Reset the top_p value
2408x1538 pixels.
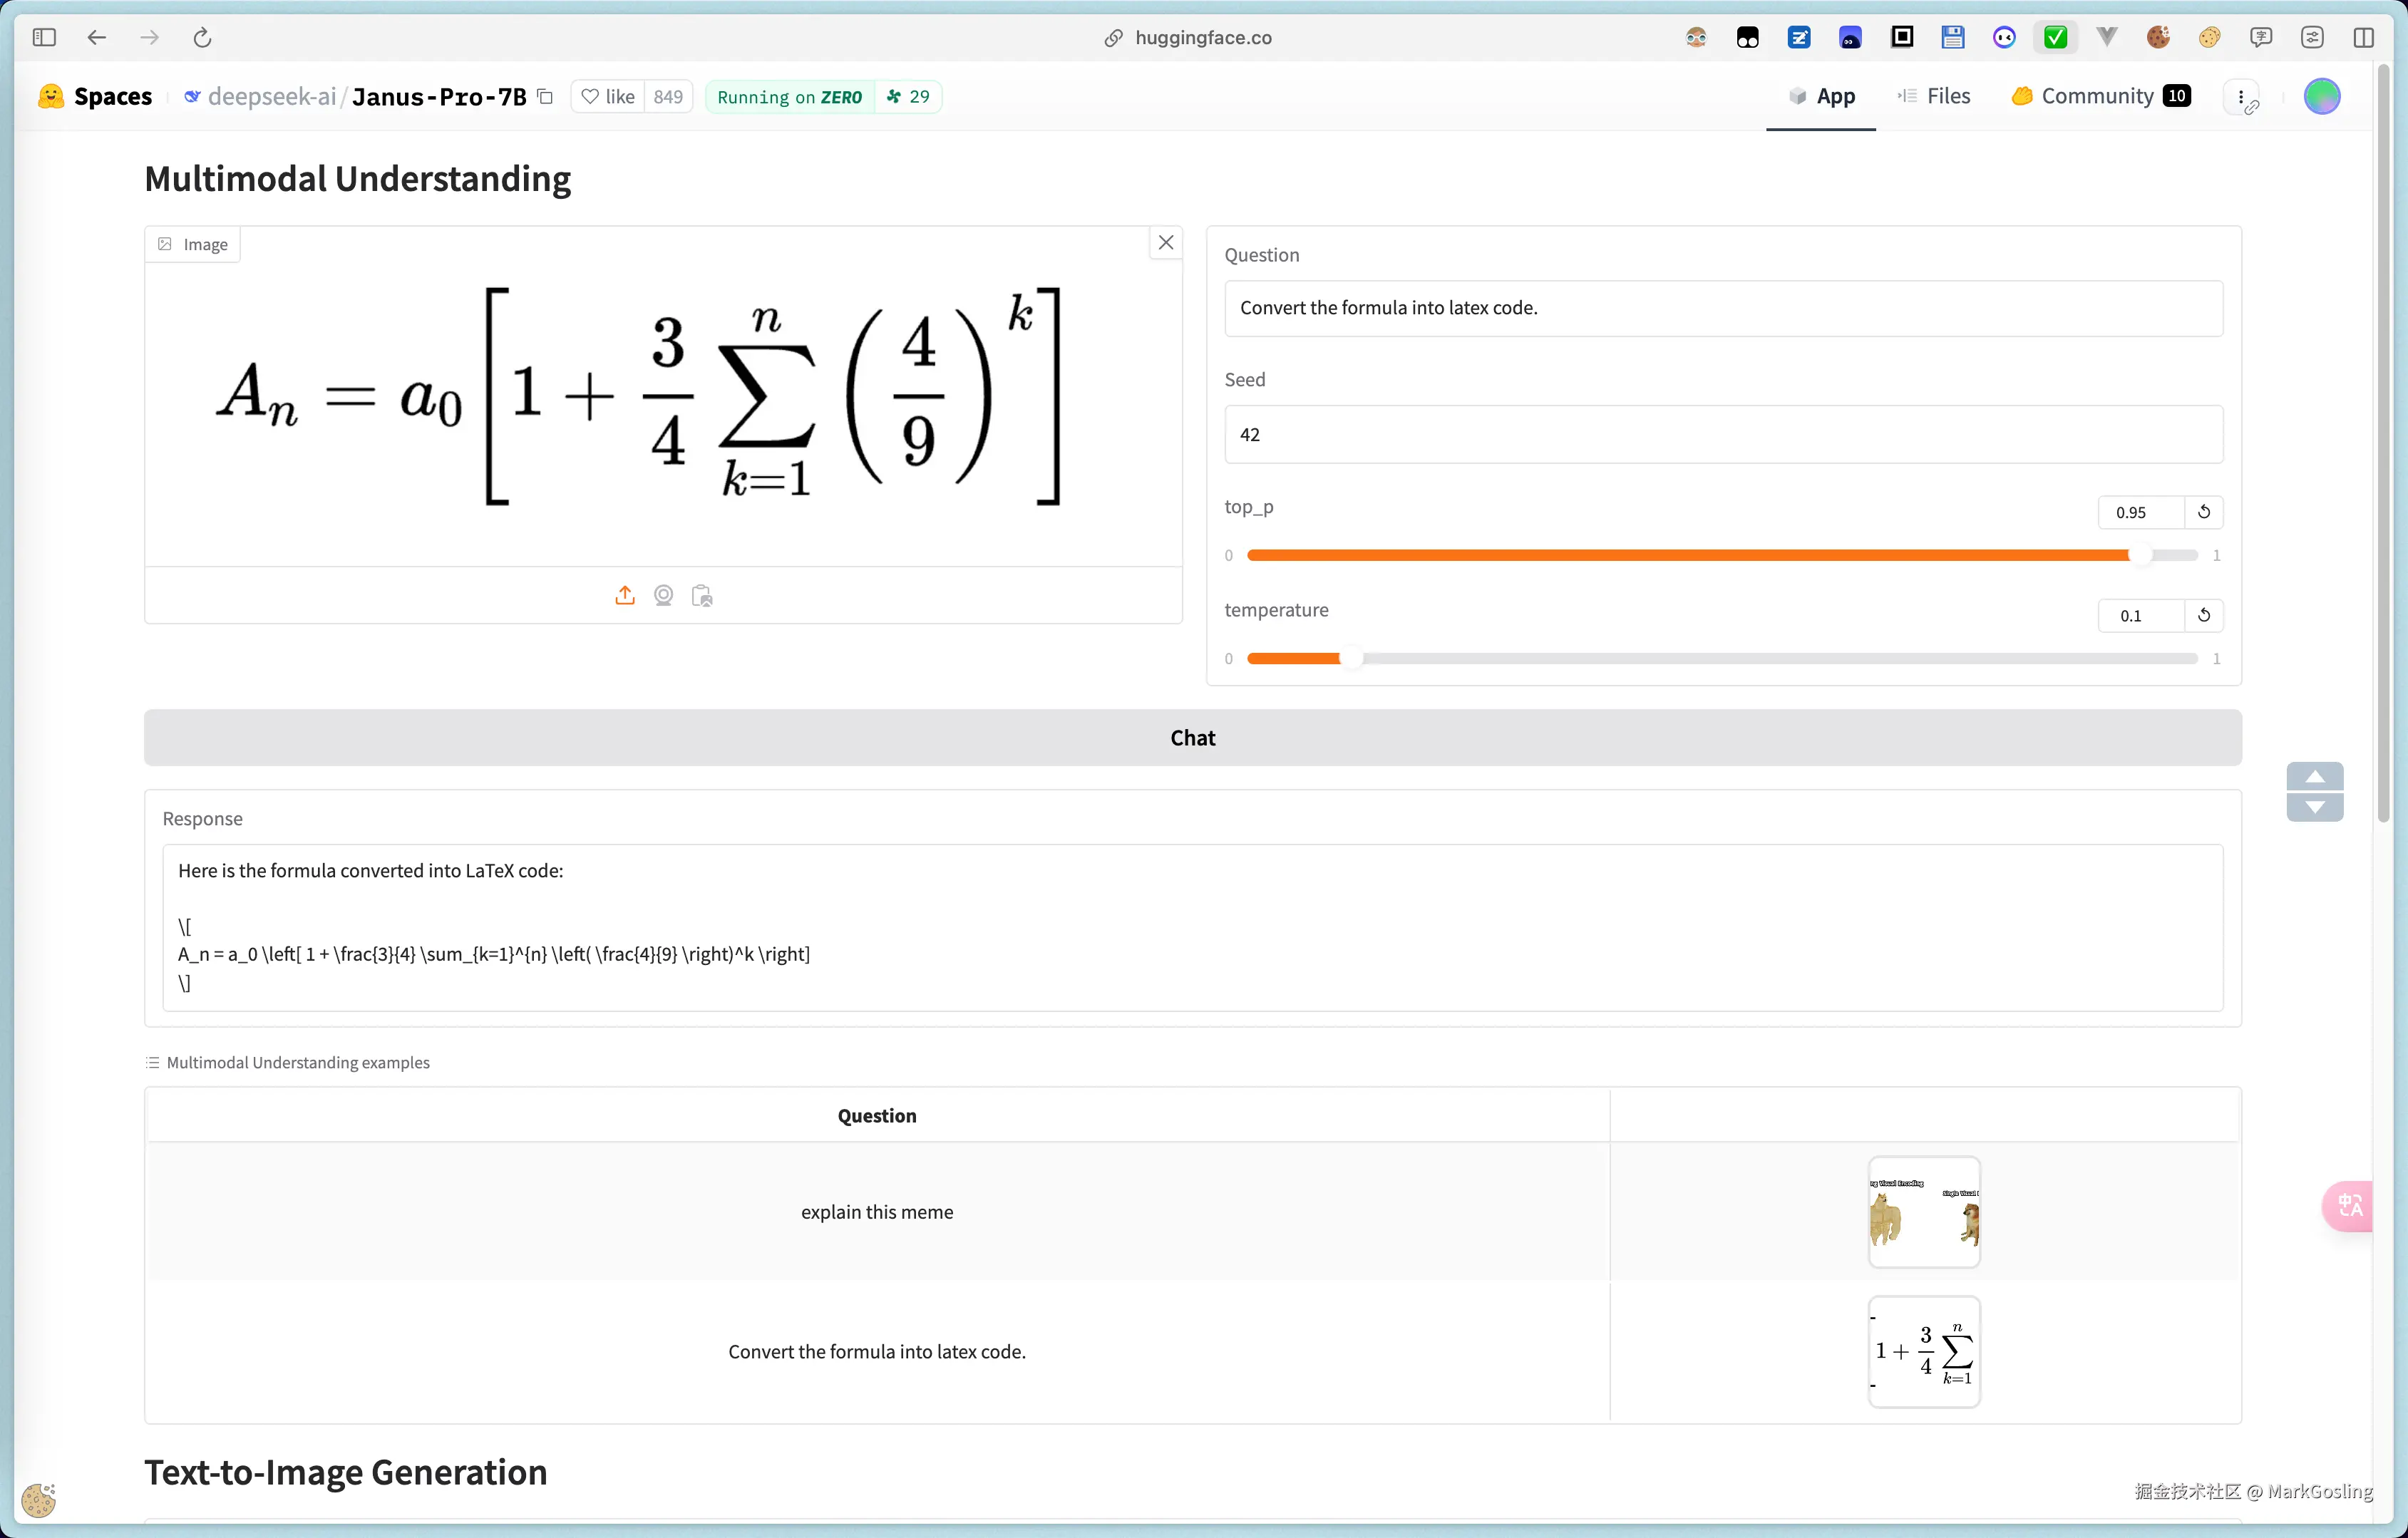click(x=2204, y=512)
